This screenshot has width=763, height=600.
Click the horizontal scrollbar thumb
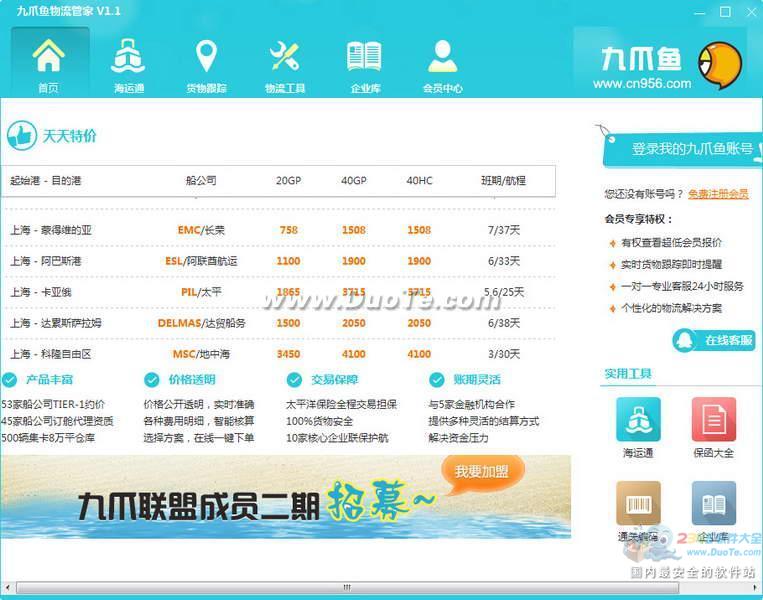coord(347,587)
